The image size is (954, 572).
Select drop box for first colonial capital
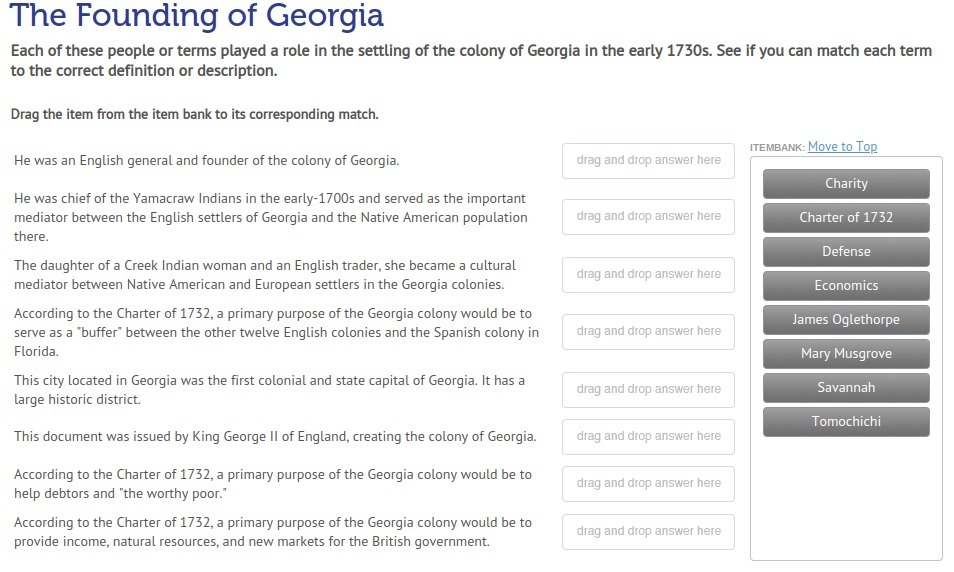click(648, 390)
